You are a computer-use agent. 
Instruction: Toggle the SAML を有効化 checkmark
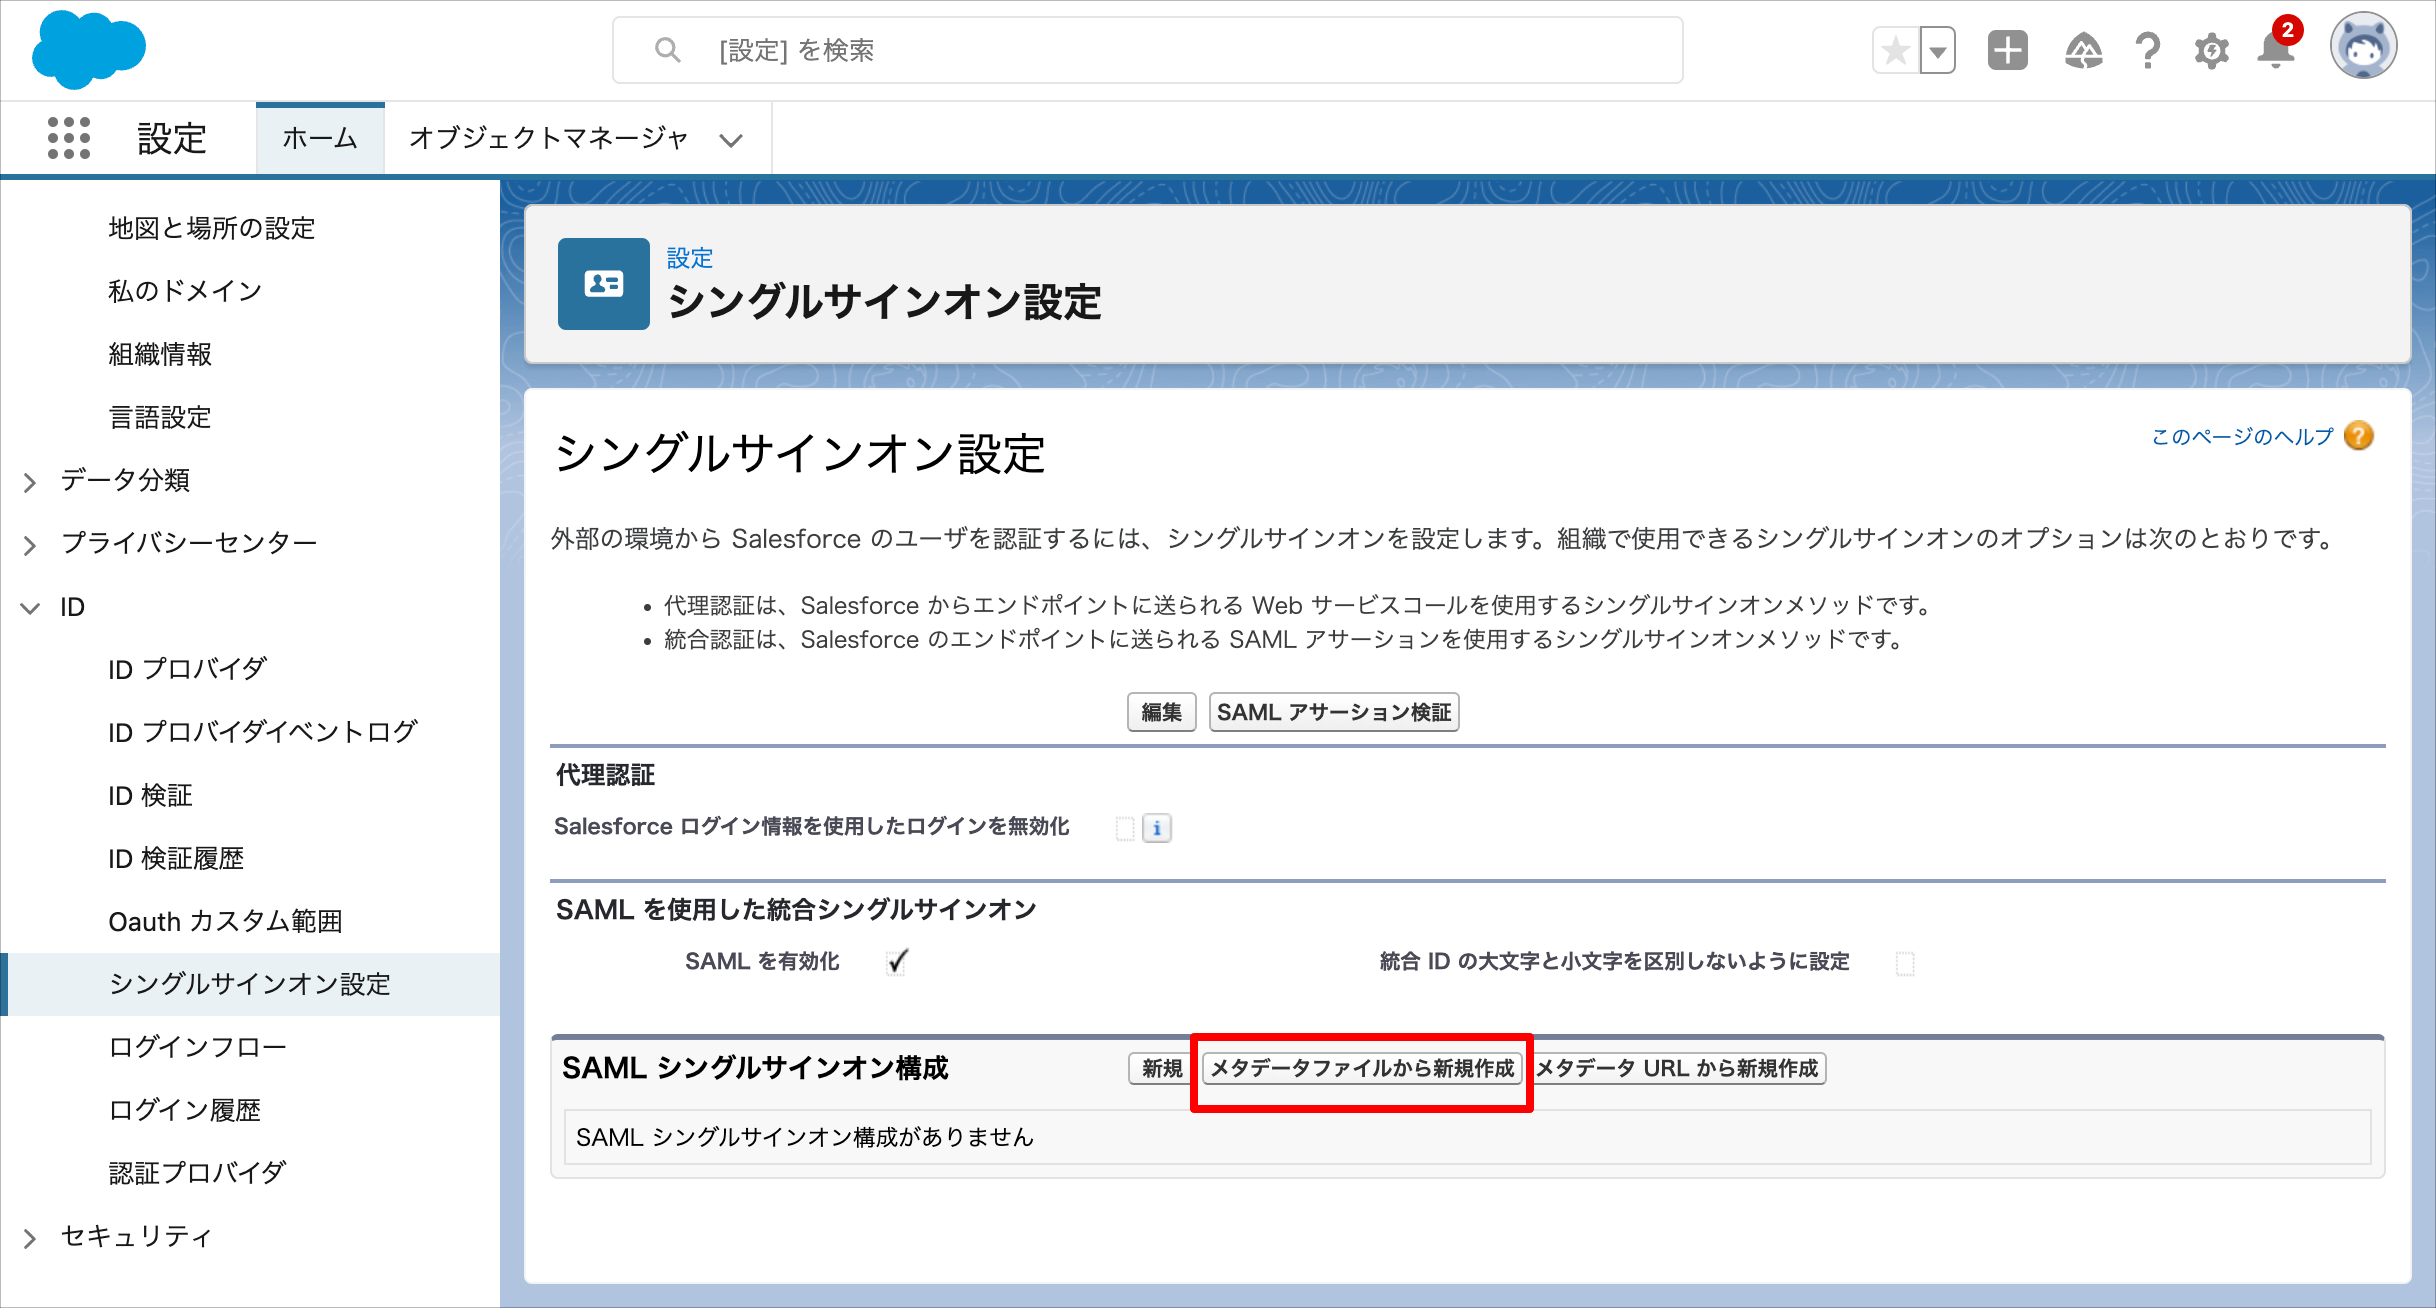(897, 962)
